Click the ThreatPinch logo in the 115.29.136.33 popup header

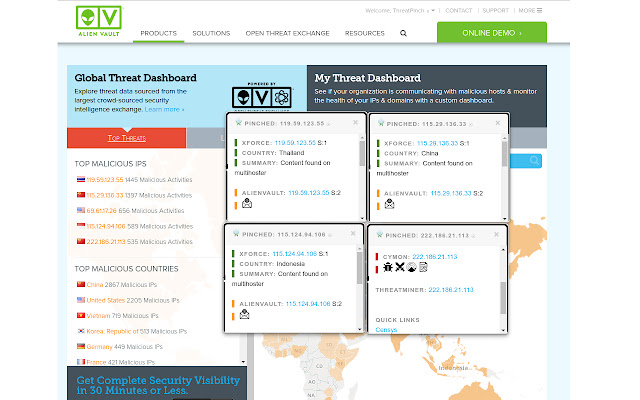[x=381, y=122]
